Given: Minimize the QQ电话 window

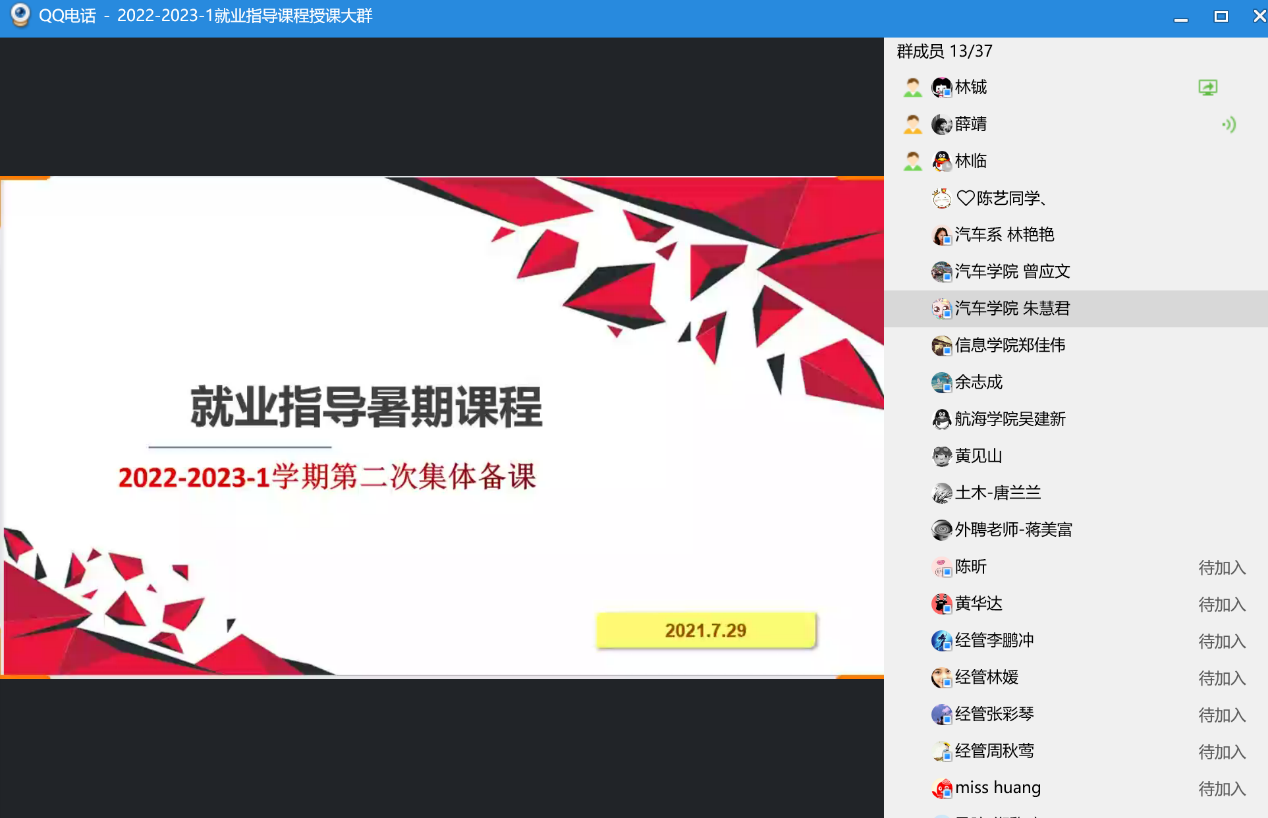Looking at the screenshot, I should [x=1182, y=17].
